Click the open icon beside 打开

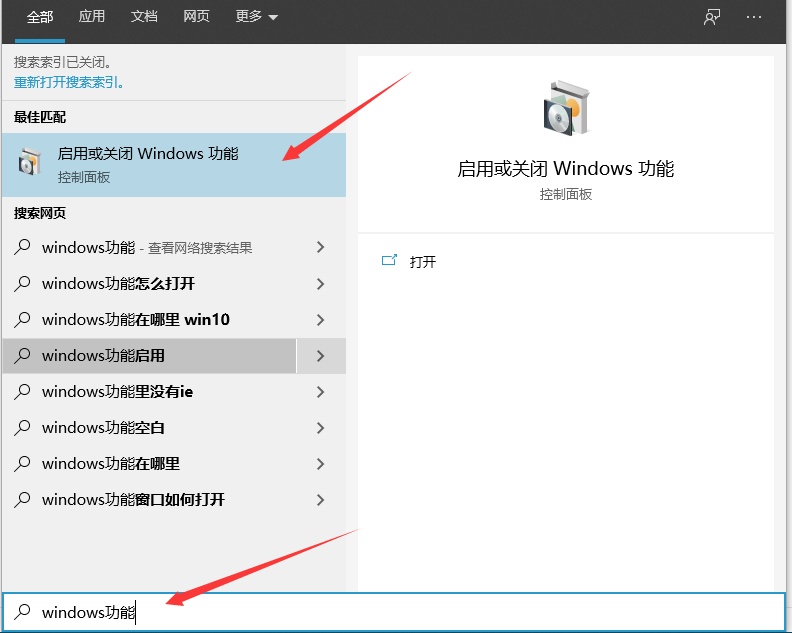click(389, 260)
